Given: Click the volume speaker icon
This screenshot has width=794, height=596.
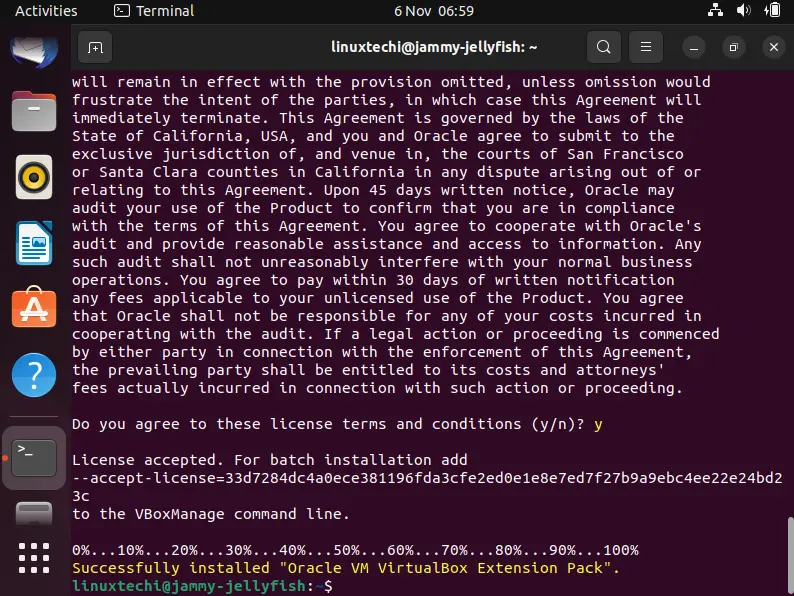Looking at the screenshot, I should coord(743,10).
